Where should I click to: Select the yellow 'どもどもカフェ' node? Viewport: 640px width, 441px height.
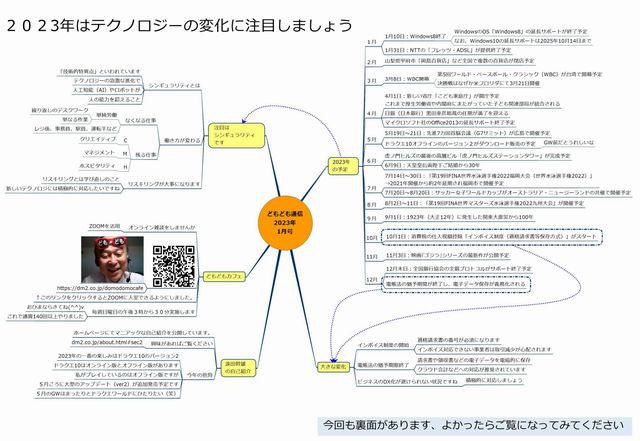(224, 276)
